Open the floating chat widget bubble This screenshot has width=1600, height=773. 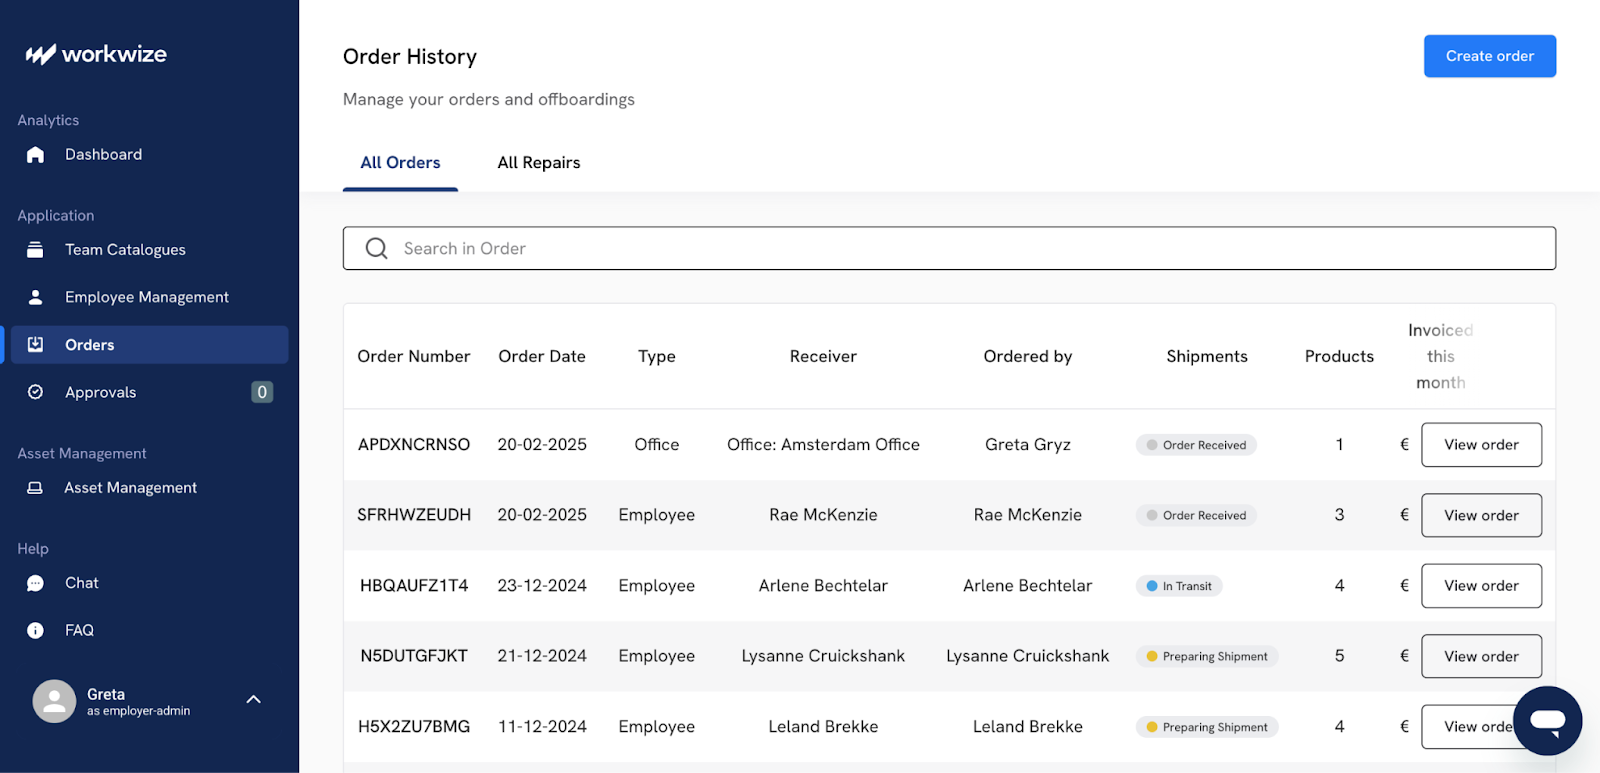click(x=1547, y=720)
